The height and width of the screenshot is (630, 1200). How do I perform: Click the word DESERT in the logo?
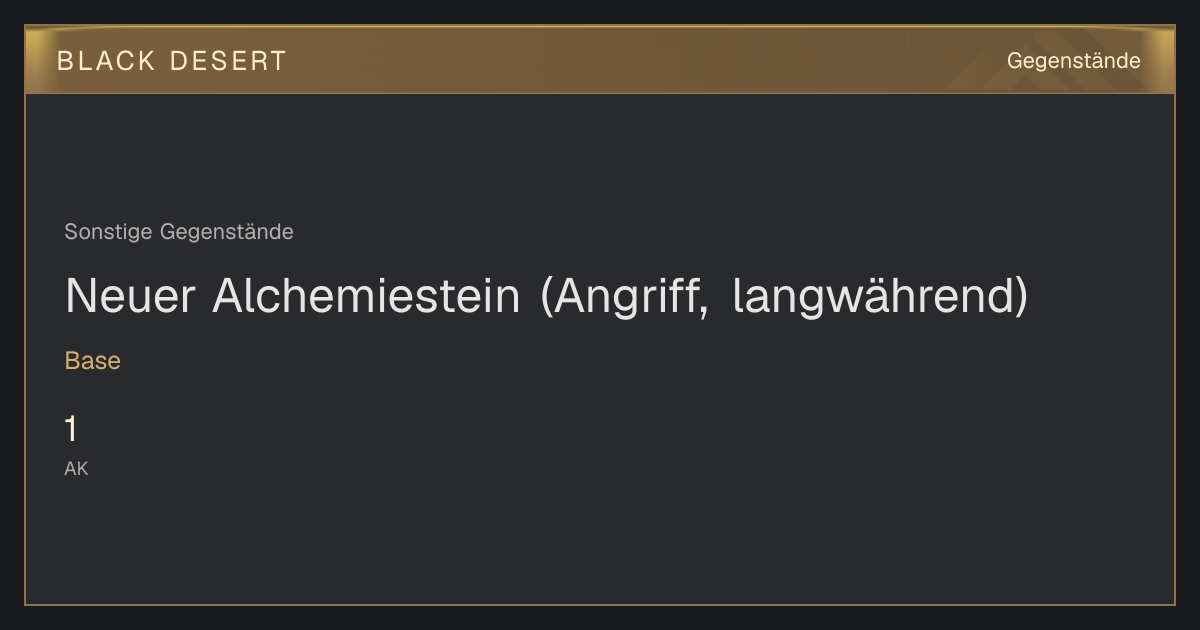(x=228, y=61)
